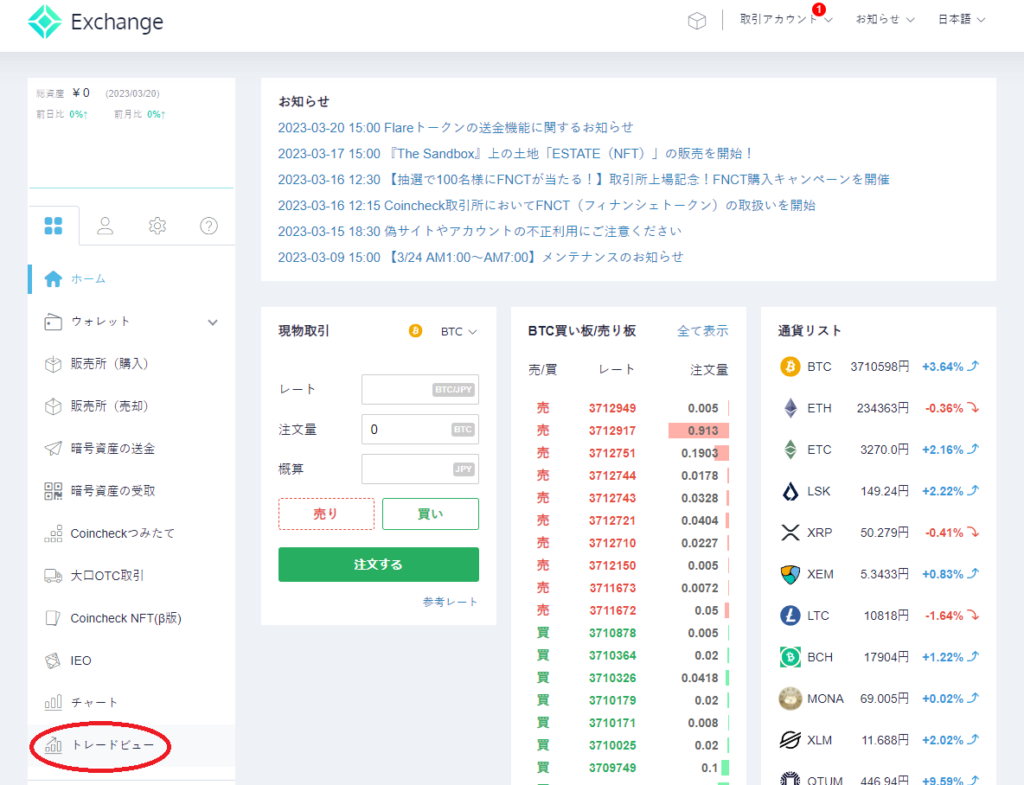Select the dashboard grid tab icon

pos(54,226)
